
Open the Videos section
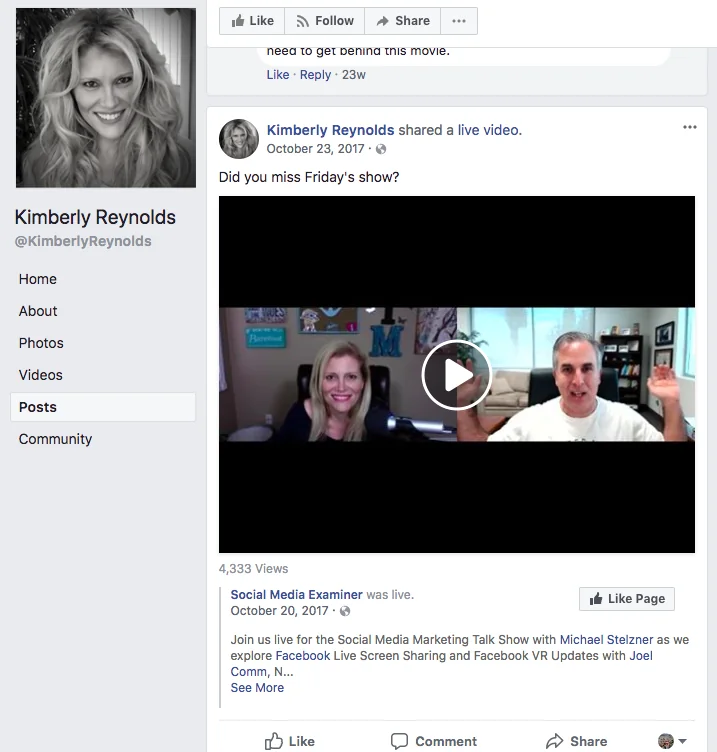point(40,375)
